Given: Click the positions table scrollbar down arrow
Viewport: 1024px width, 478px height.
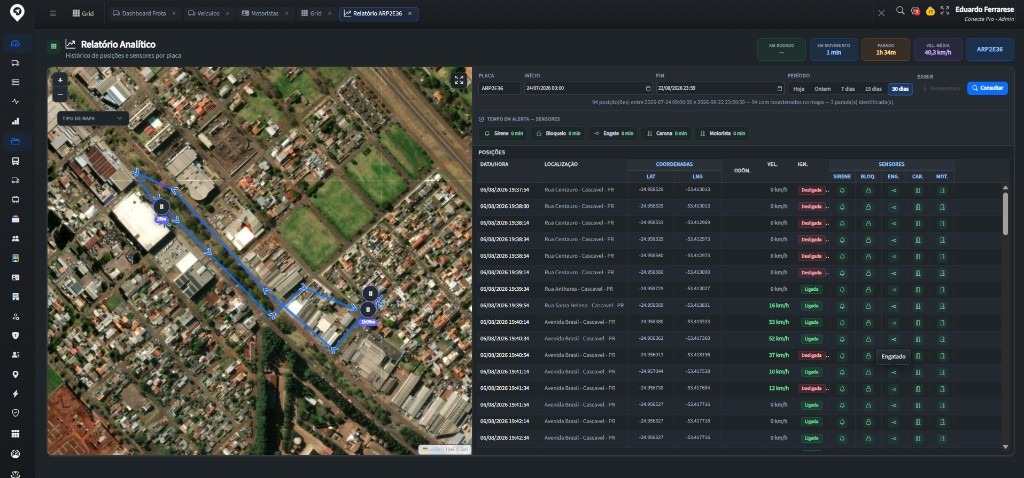Looking at the screenshot, I should coord(1005,447).
